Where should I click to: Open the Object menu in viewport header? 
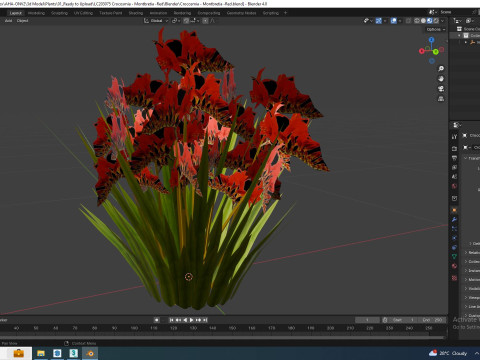(x=22, y=21)
